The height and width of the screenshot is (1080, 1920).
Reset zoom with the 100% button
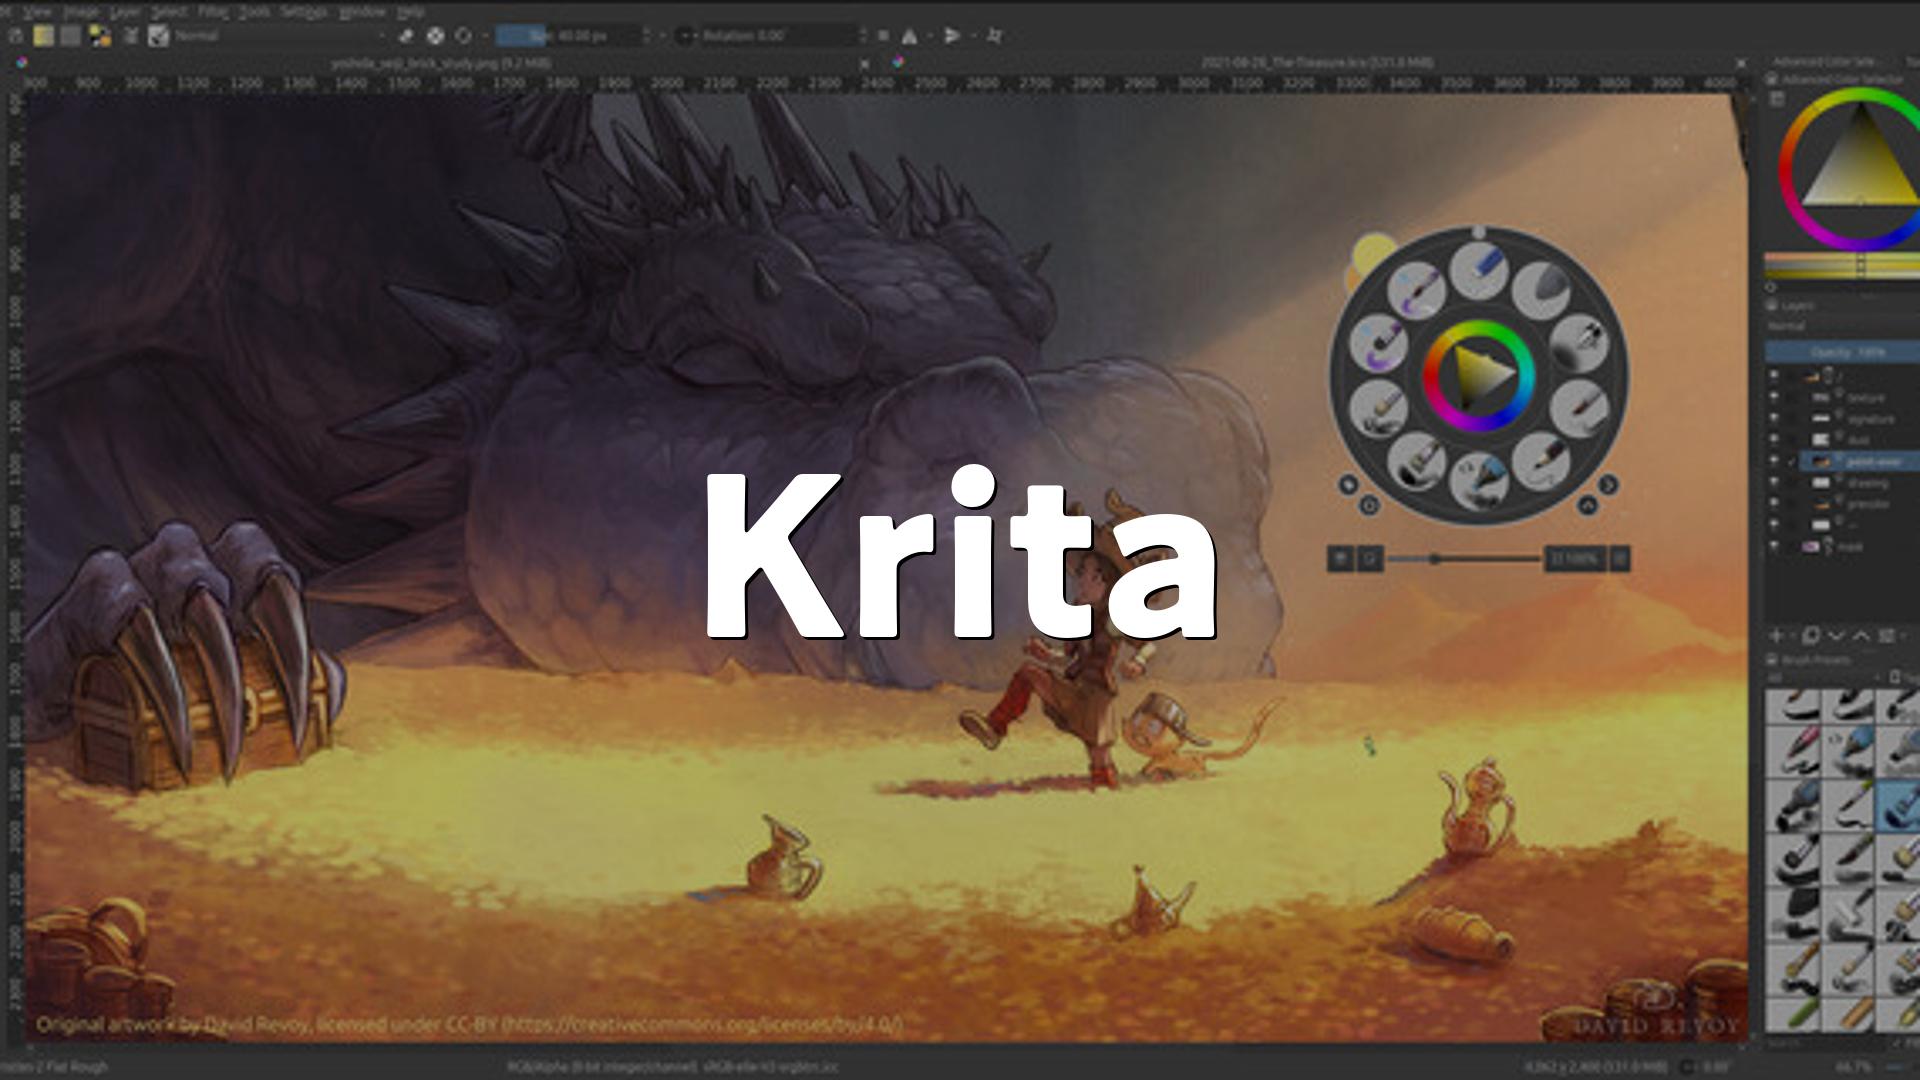tap(1576, 558)
